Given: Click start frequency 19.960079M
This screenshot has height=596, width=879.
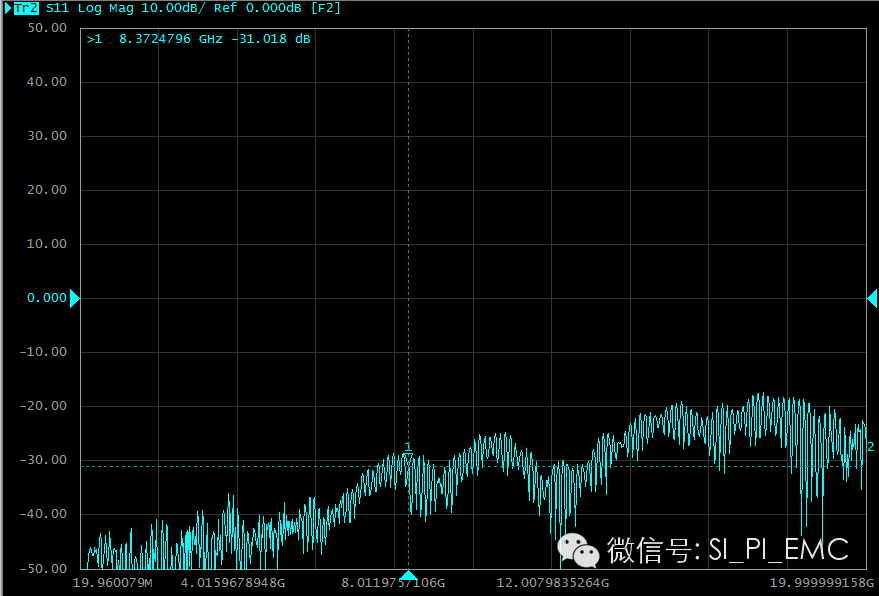Looking at the screenshot, I should [114, 583].
